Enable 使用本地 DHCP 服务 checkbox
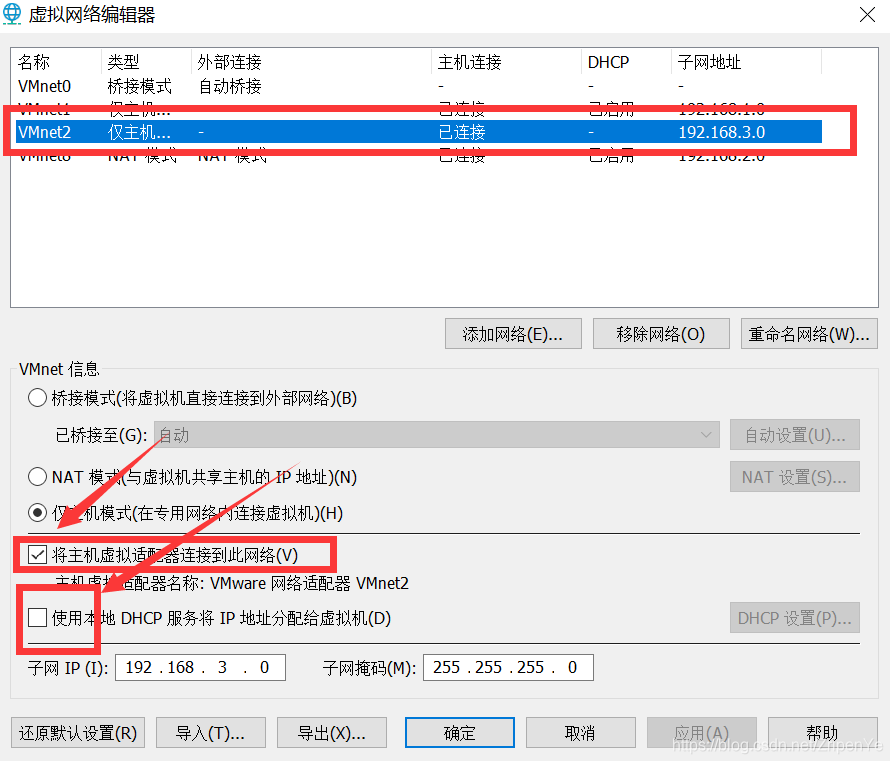This screenshot has height=761, width=890. pyautogui.click(x=36, y=619)
